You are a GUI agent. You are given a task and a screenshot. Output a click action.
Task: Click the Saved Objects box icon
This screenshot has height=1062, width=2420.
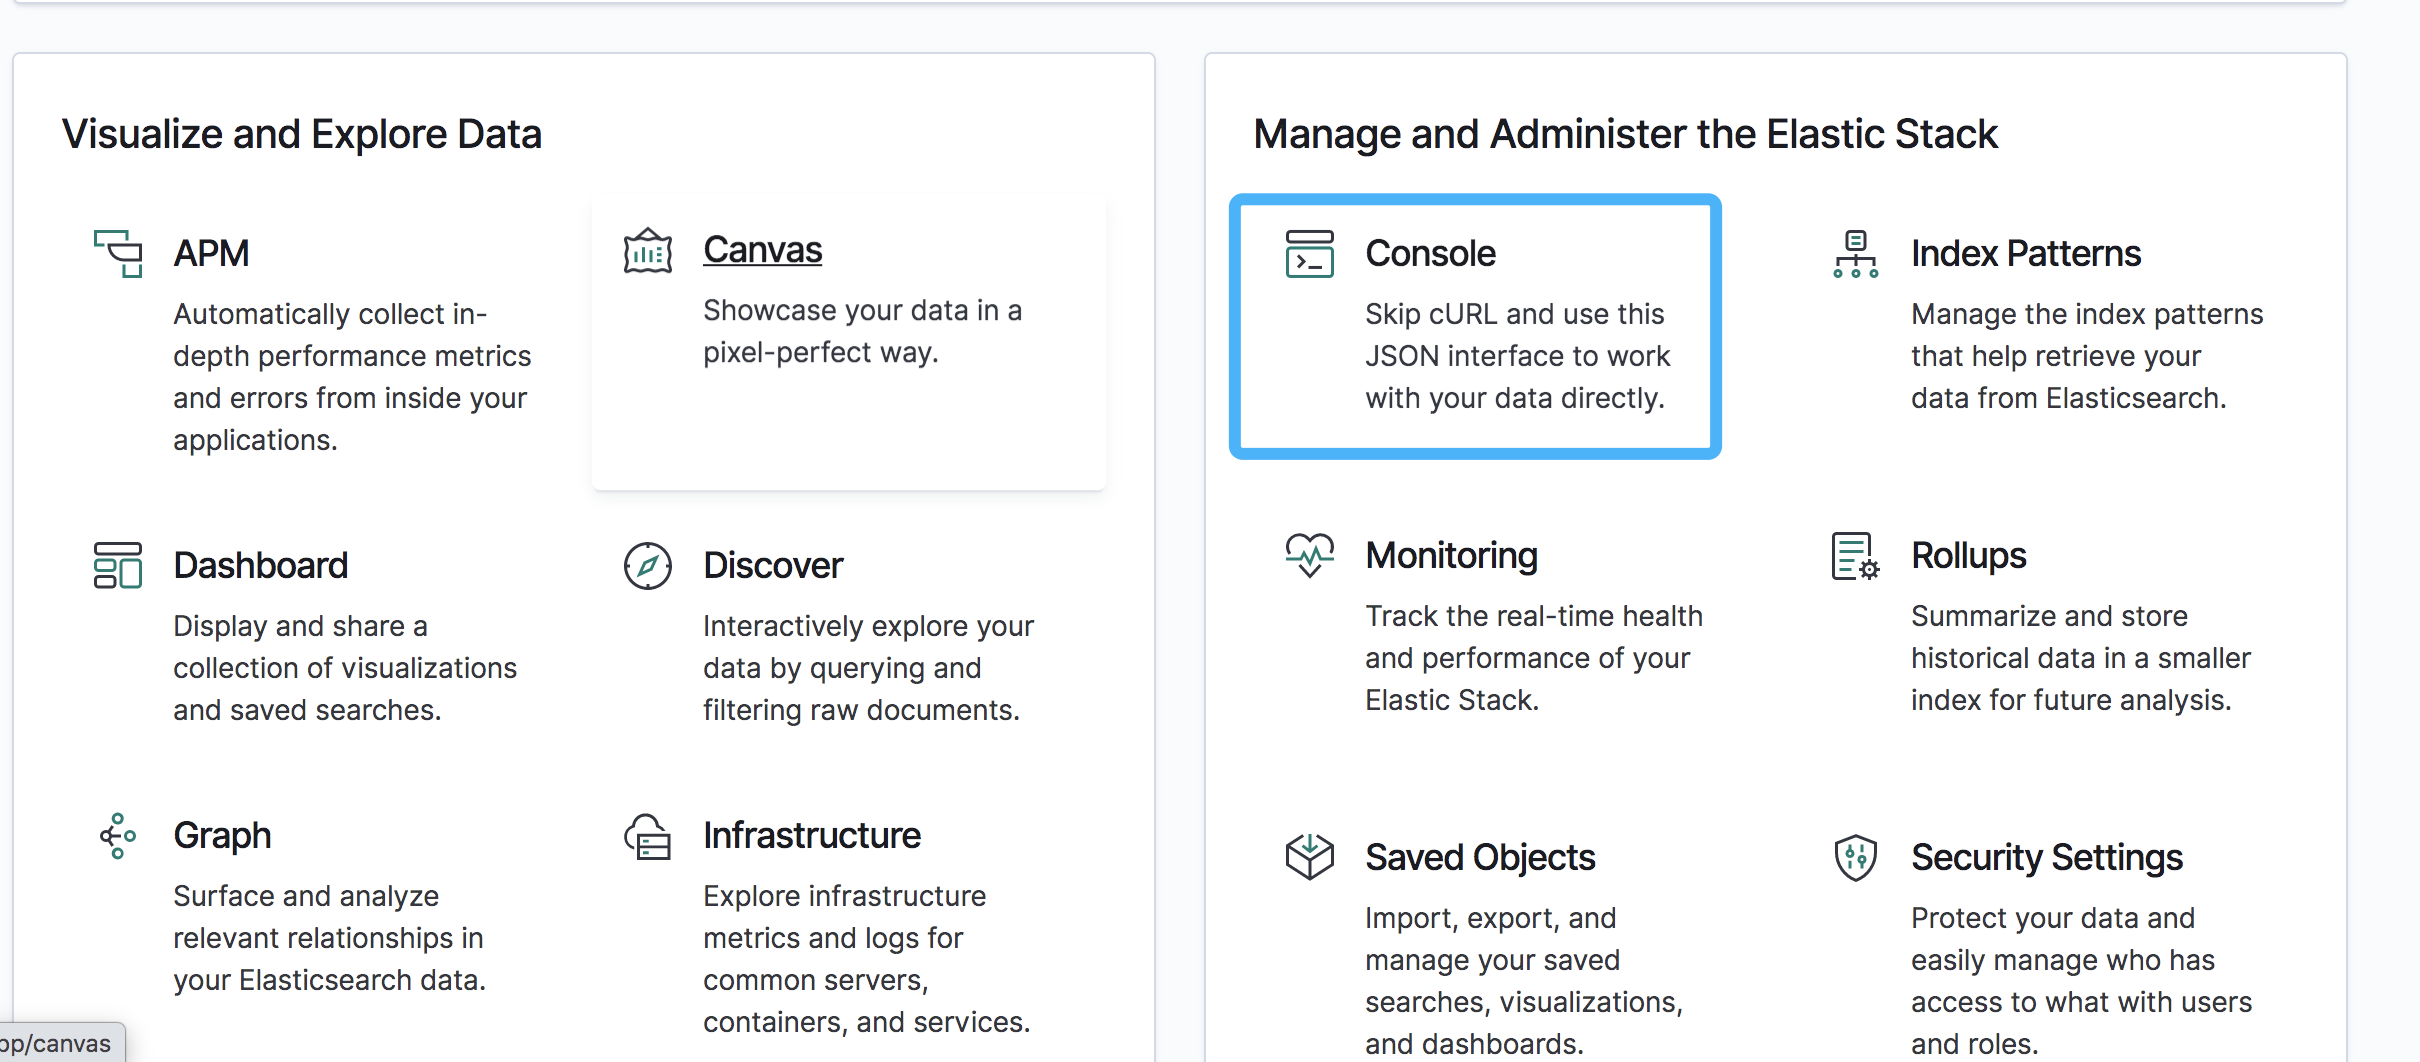[1309, 857]
